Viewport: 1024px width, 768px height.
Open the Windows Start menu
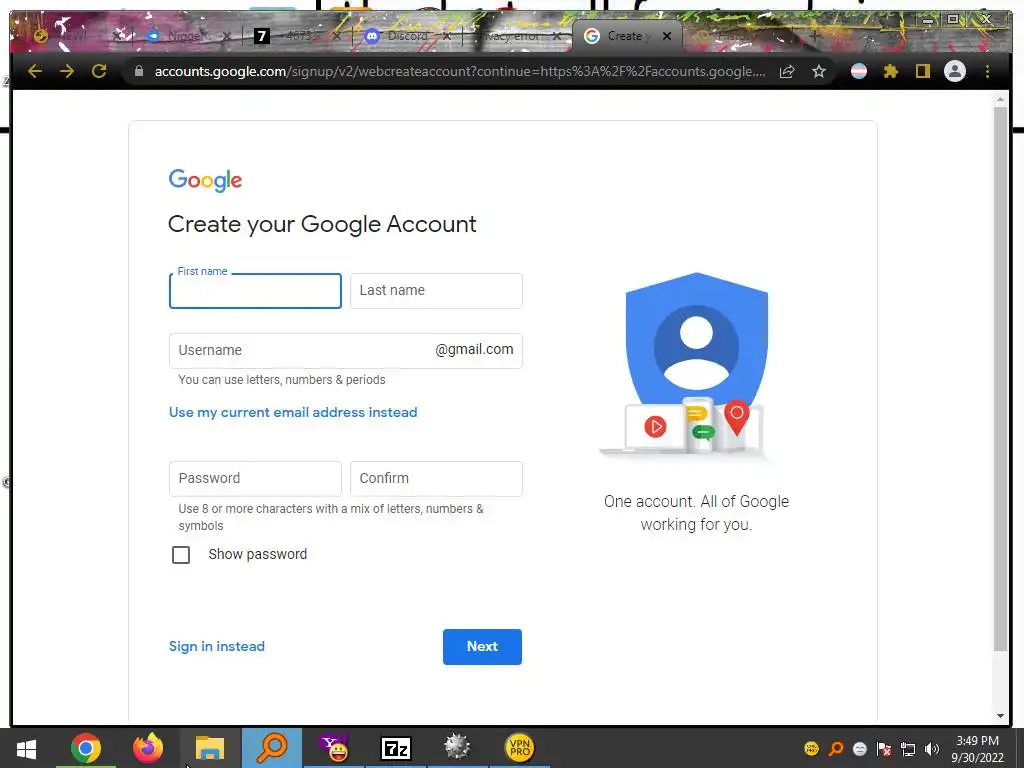26,748
